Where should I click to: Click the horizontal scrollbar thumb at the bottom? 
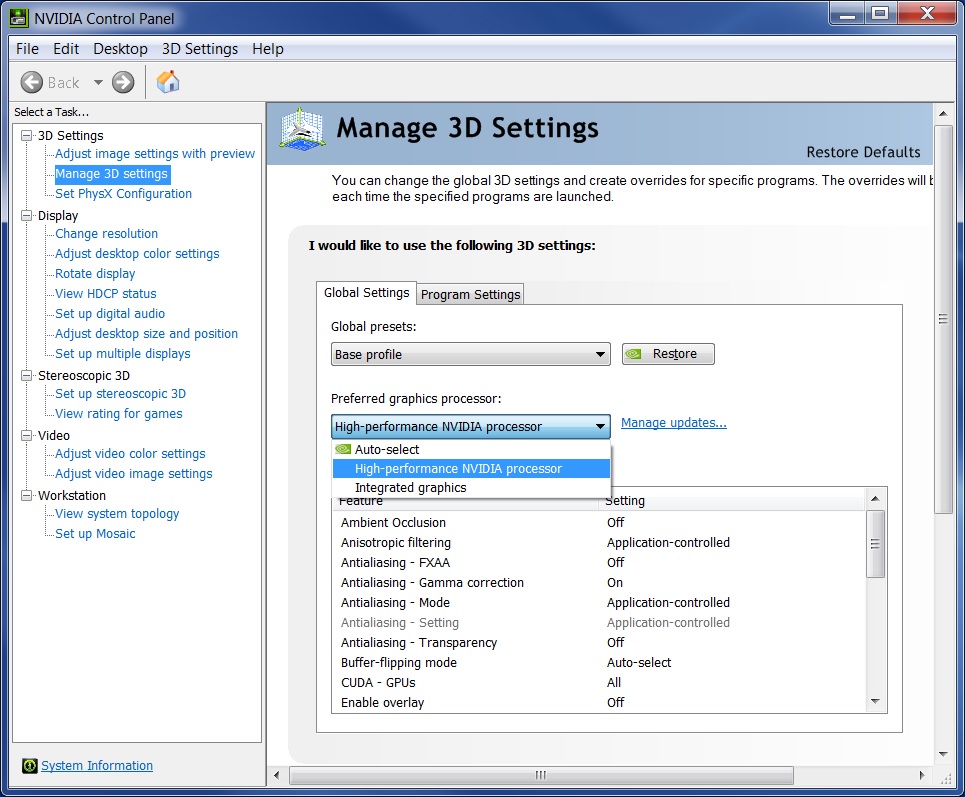(x=541, y=776)
